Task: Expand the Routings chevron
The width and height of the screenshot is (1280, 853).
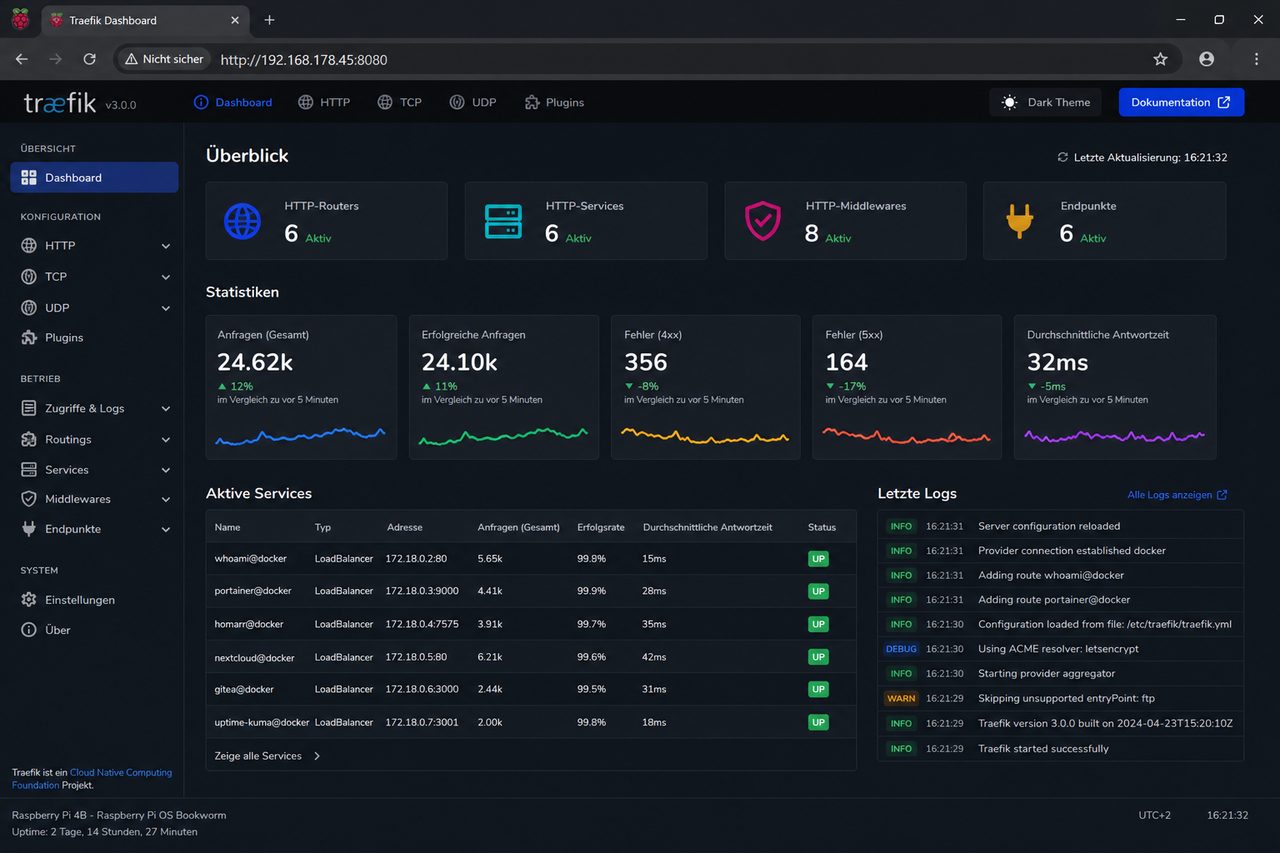Action: pos(166,440)
